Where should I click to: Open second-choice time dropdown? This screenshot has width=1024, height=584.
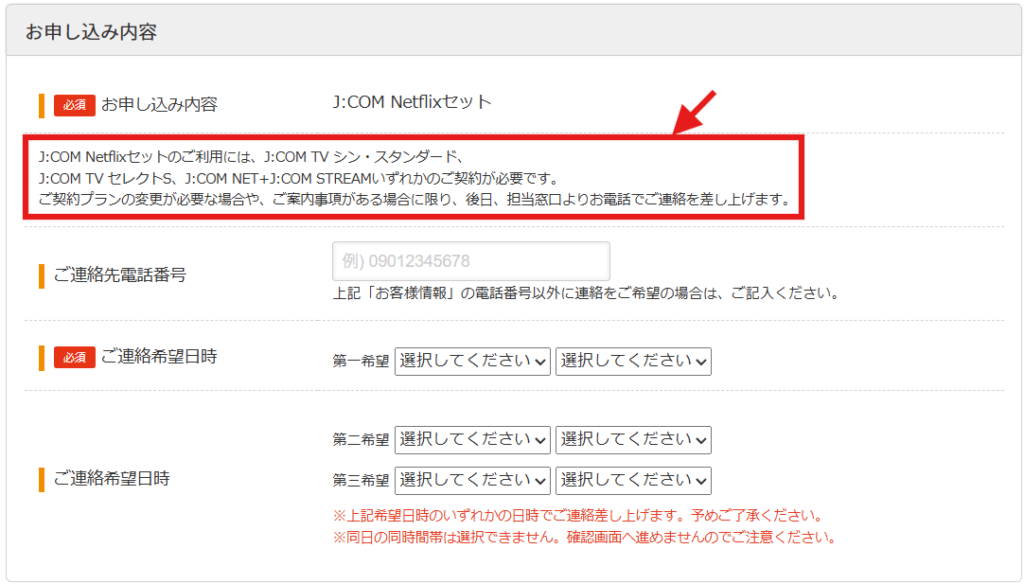(633, 440)
